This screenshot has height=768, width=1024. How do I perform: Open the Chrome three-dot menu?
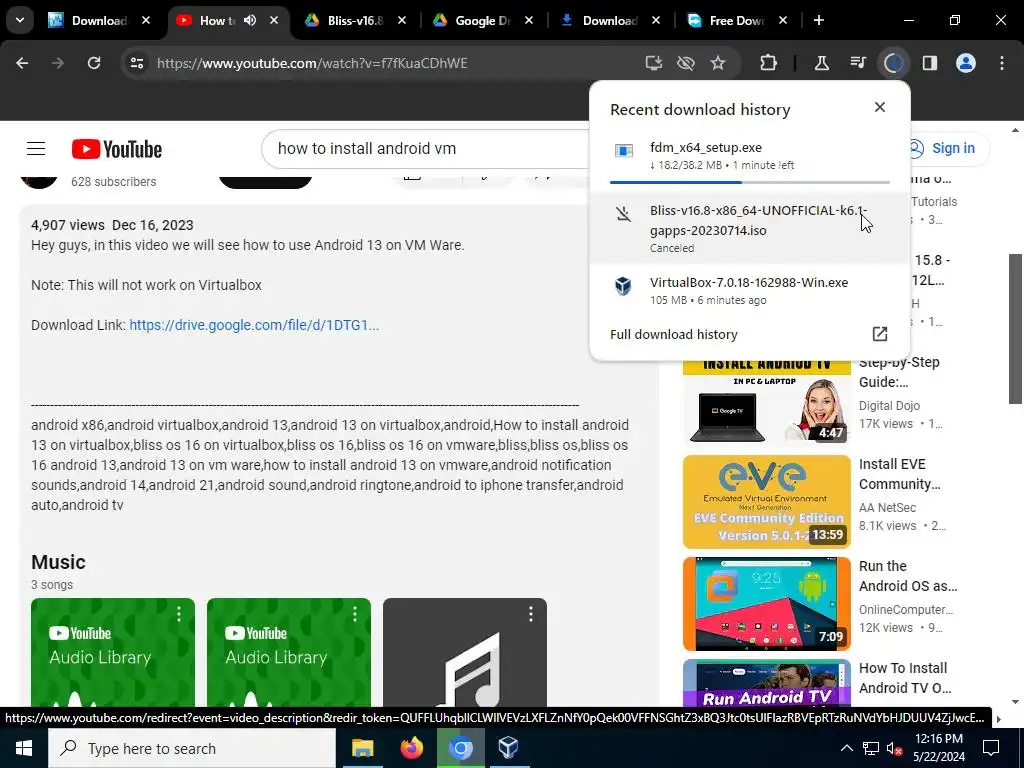[1002, 63]
